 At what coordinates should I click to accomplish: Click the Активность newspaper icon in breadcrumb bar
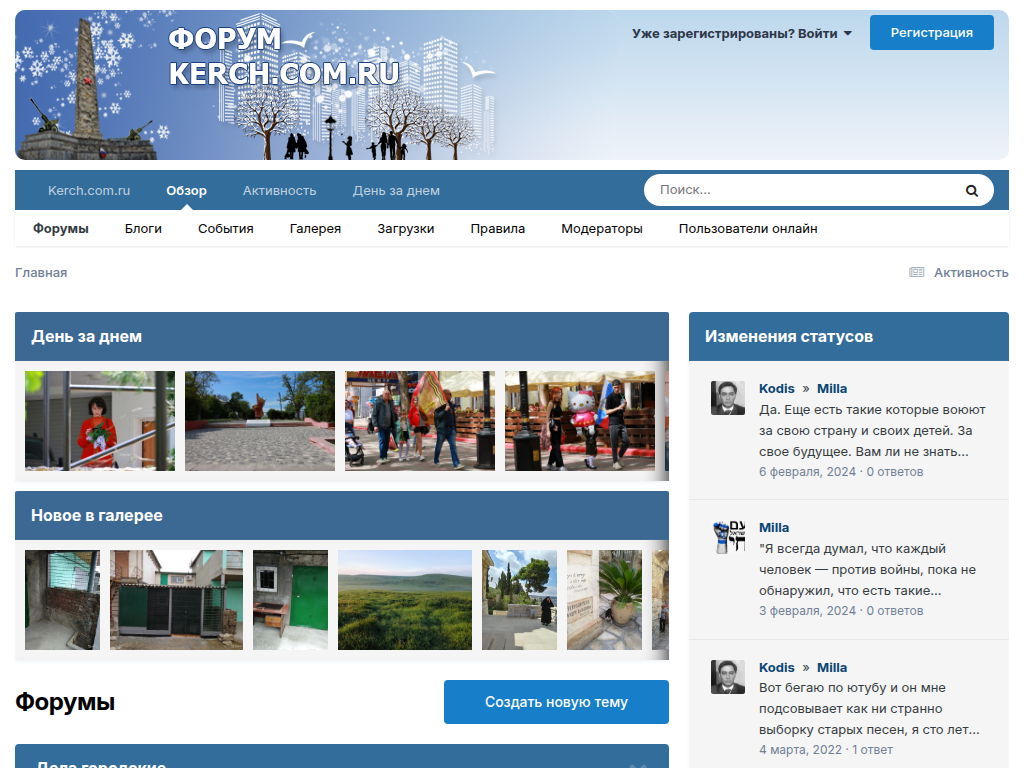coord(916,272)
